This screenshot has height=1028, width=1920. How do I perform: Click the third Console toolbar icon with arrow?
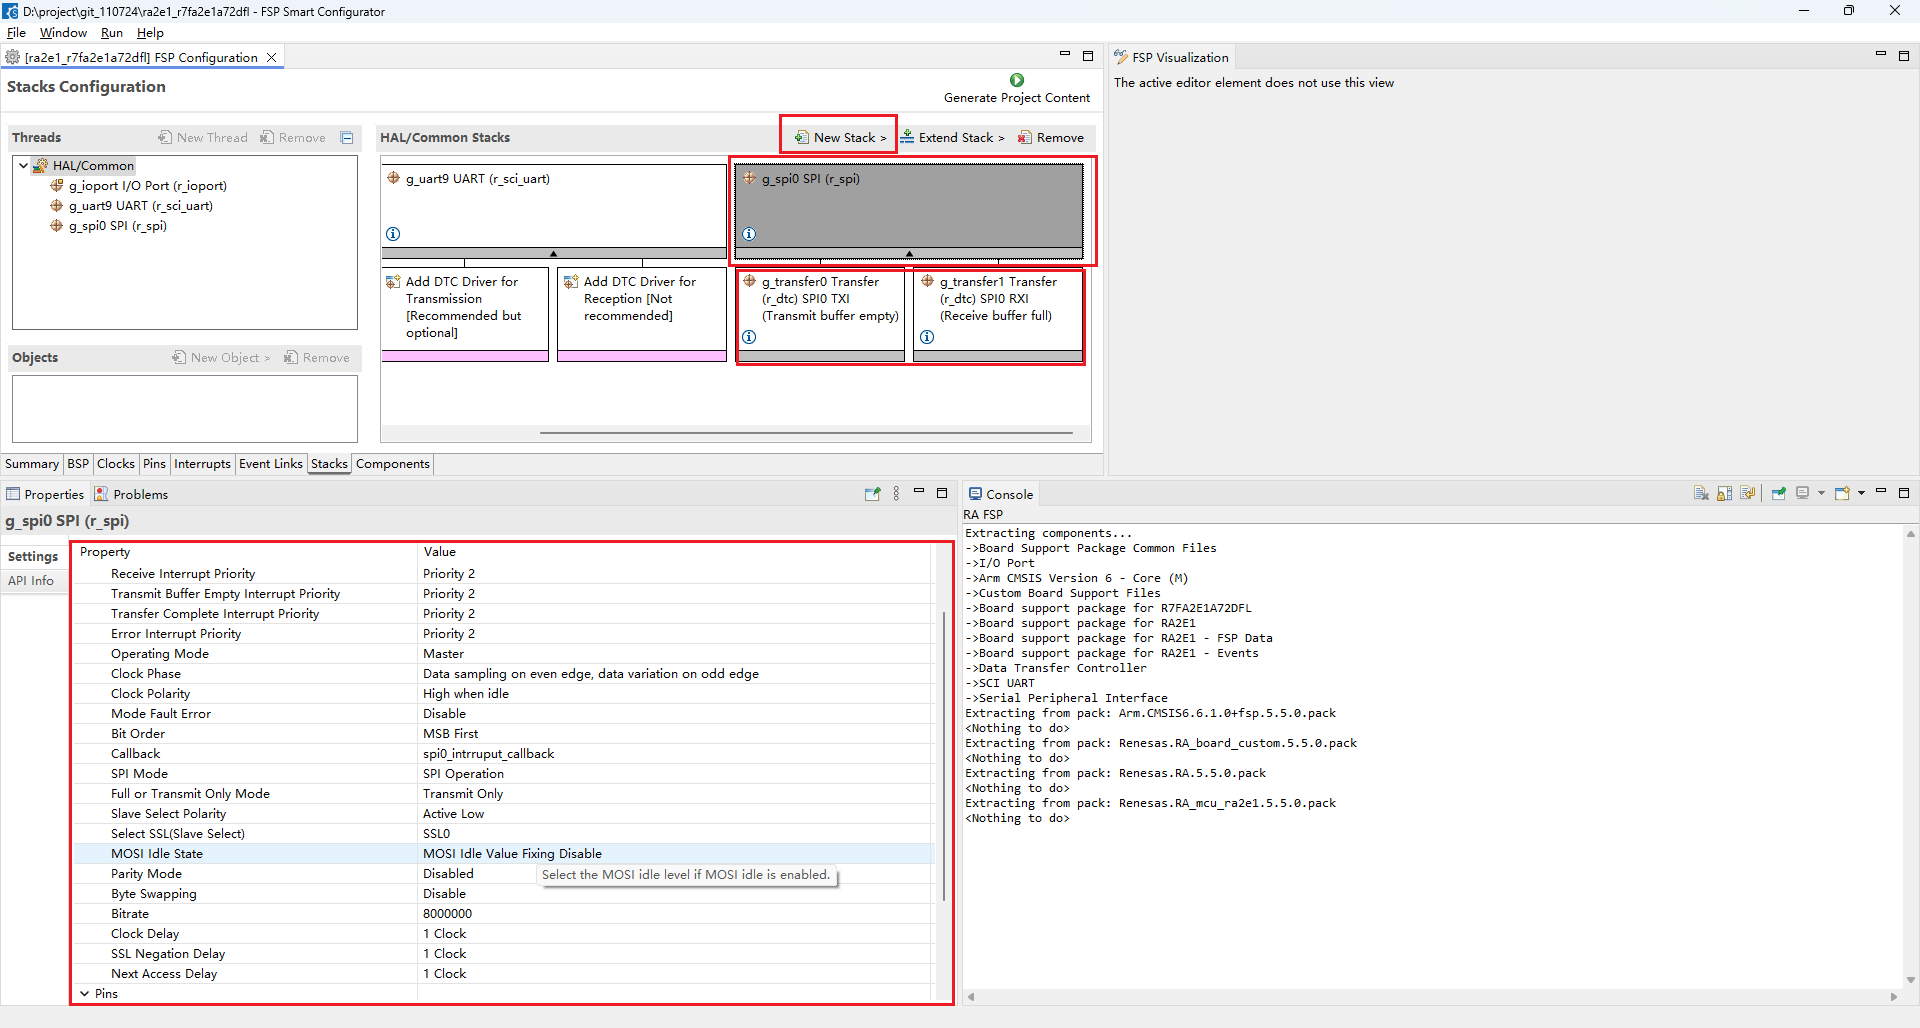pos(1748,493)
